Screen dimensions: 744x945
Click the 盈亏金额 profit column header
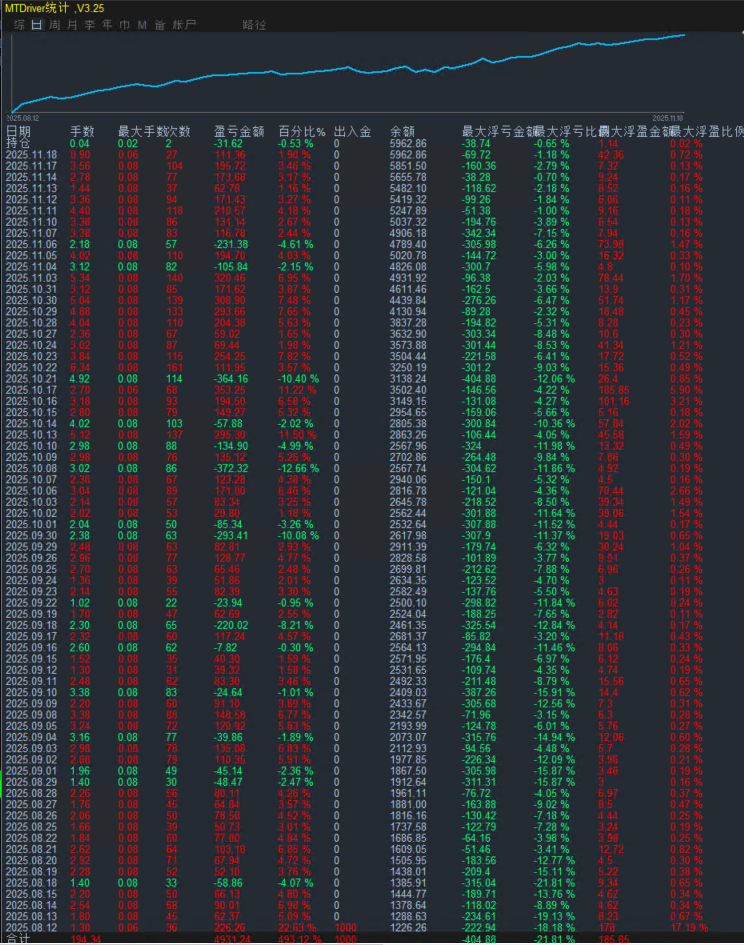click(x=239, y=131)
